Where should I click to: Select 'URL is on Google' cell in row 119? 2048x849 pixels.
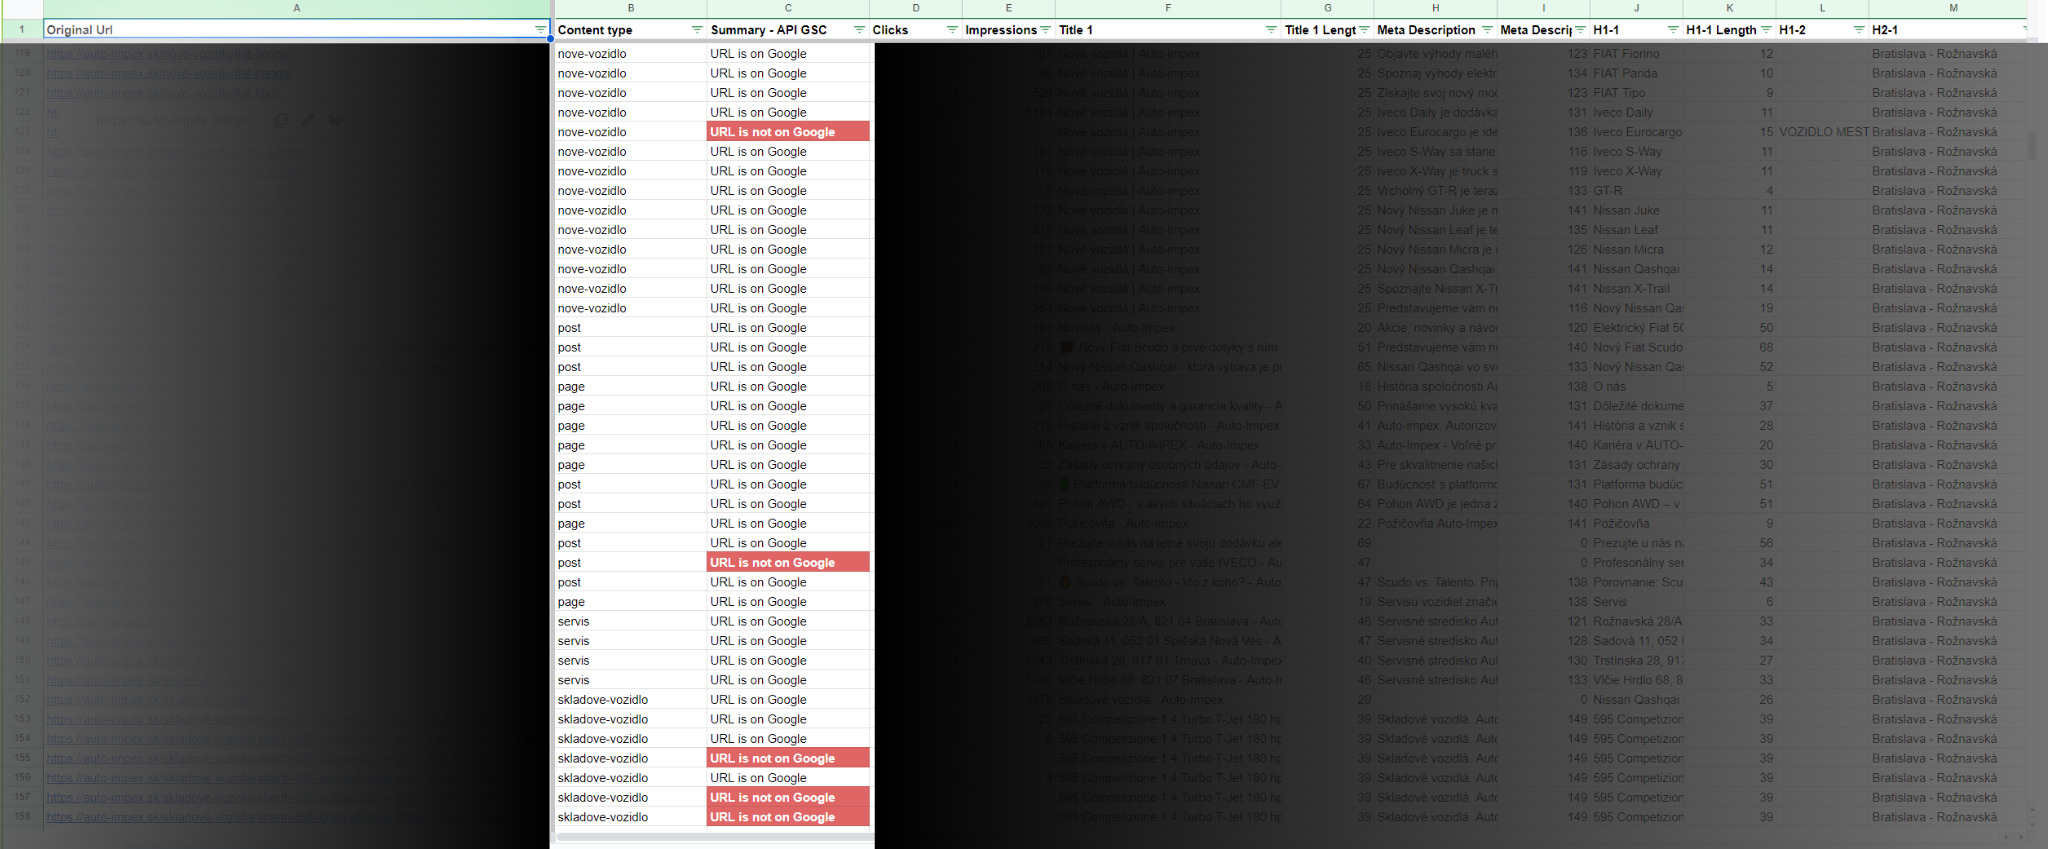pyautogui.click(x=788, y=54)
